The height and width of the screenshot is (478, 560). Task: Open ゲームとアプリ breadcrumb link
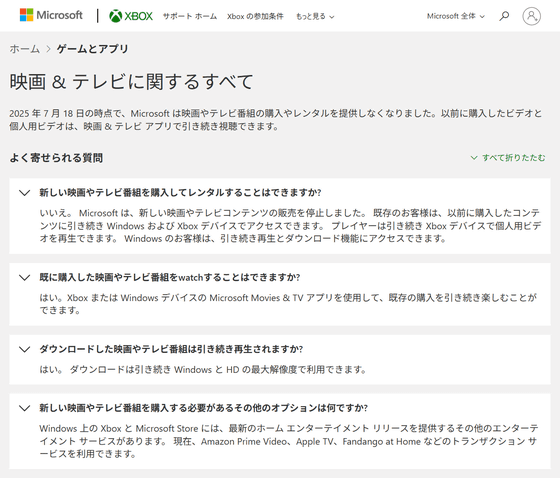click(92, 49)
